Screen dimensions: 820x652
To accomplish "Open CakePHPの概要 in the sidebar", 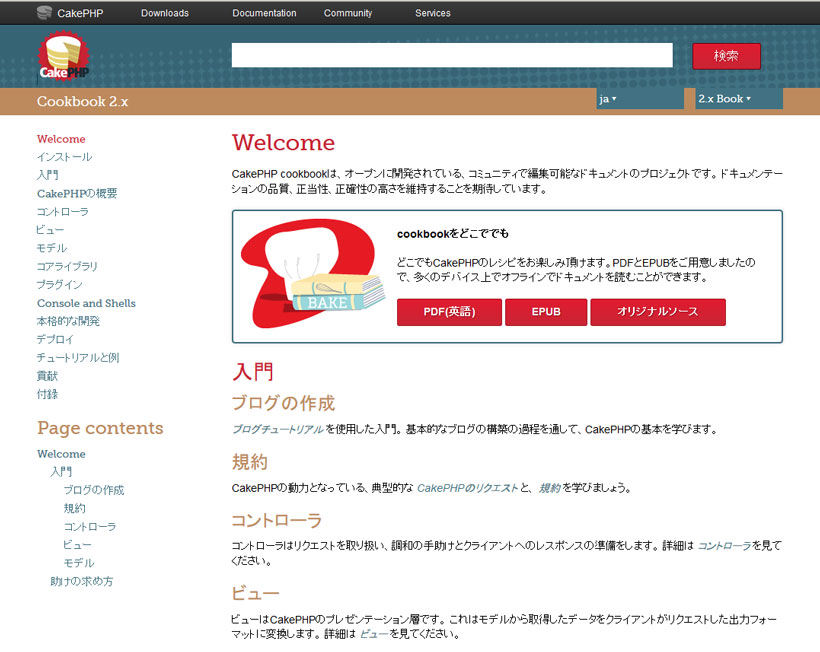I will coord(77,193).
